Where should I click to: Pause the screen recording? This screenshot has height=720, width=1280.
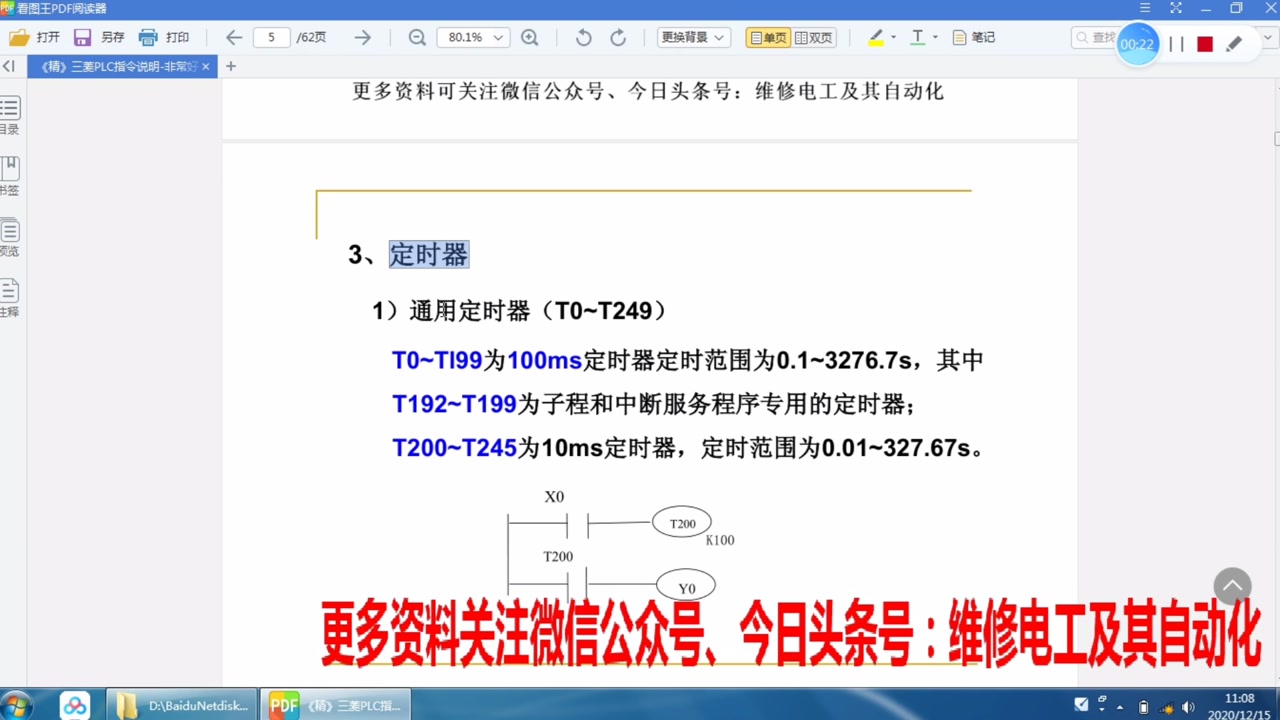[1177, 44]
